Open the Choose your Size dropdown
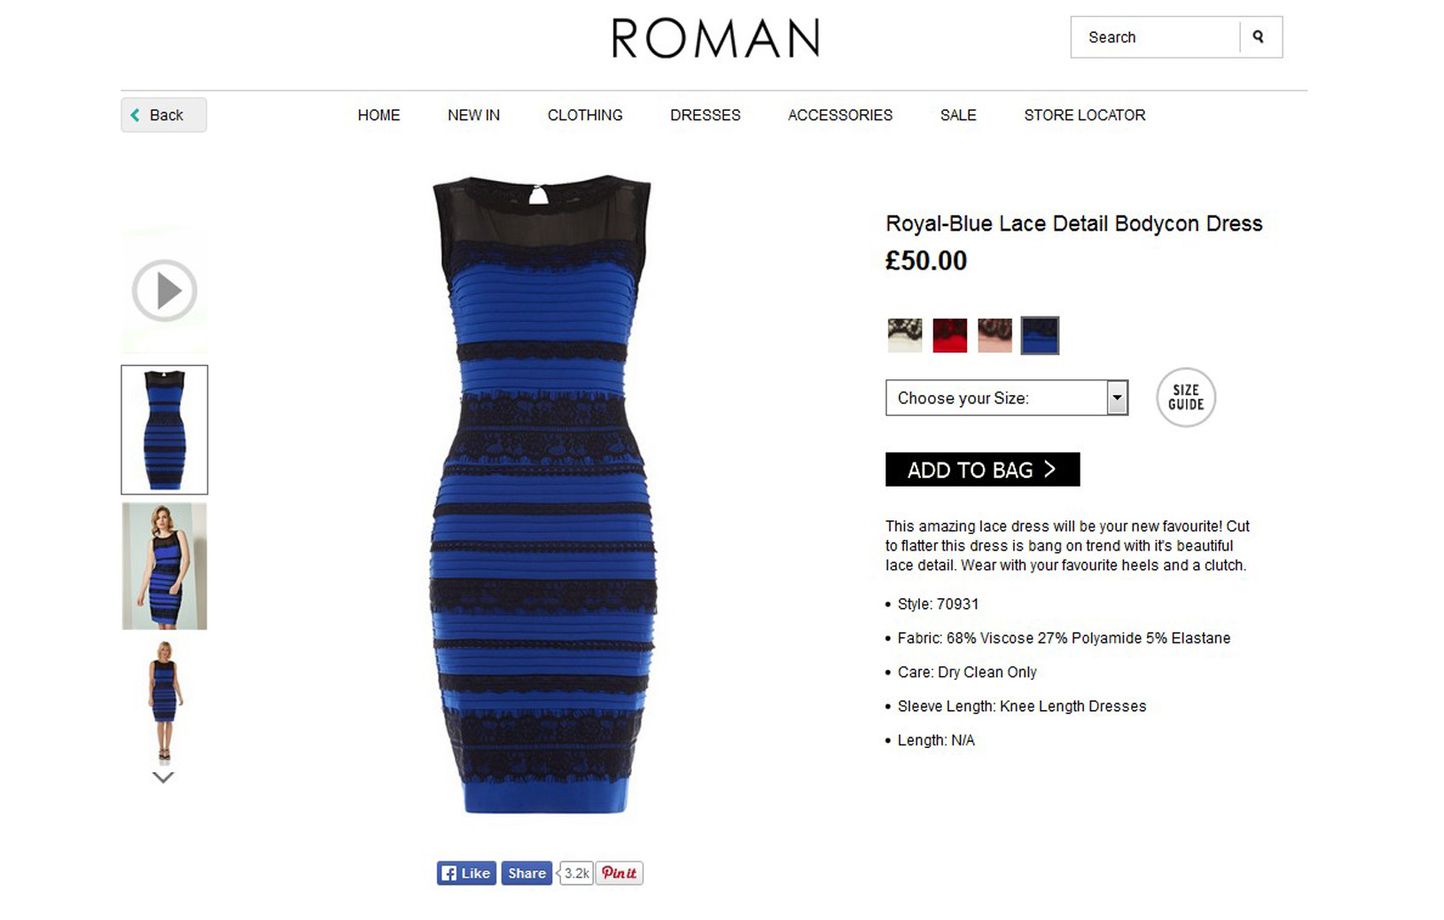1444x920 pixels. [1007, 398]
